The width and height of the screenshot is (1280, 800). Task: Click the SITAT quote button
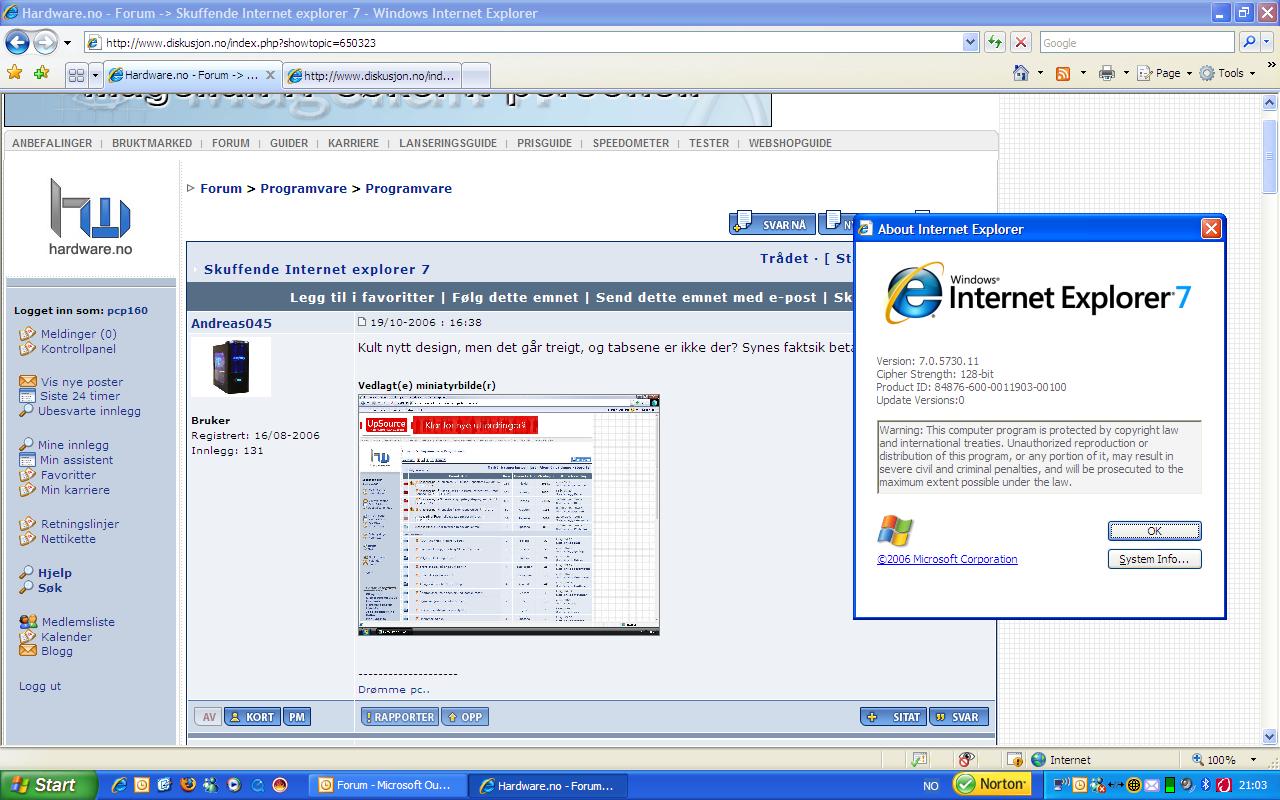pyautogui.click(x=893, y=717)
